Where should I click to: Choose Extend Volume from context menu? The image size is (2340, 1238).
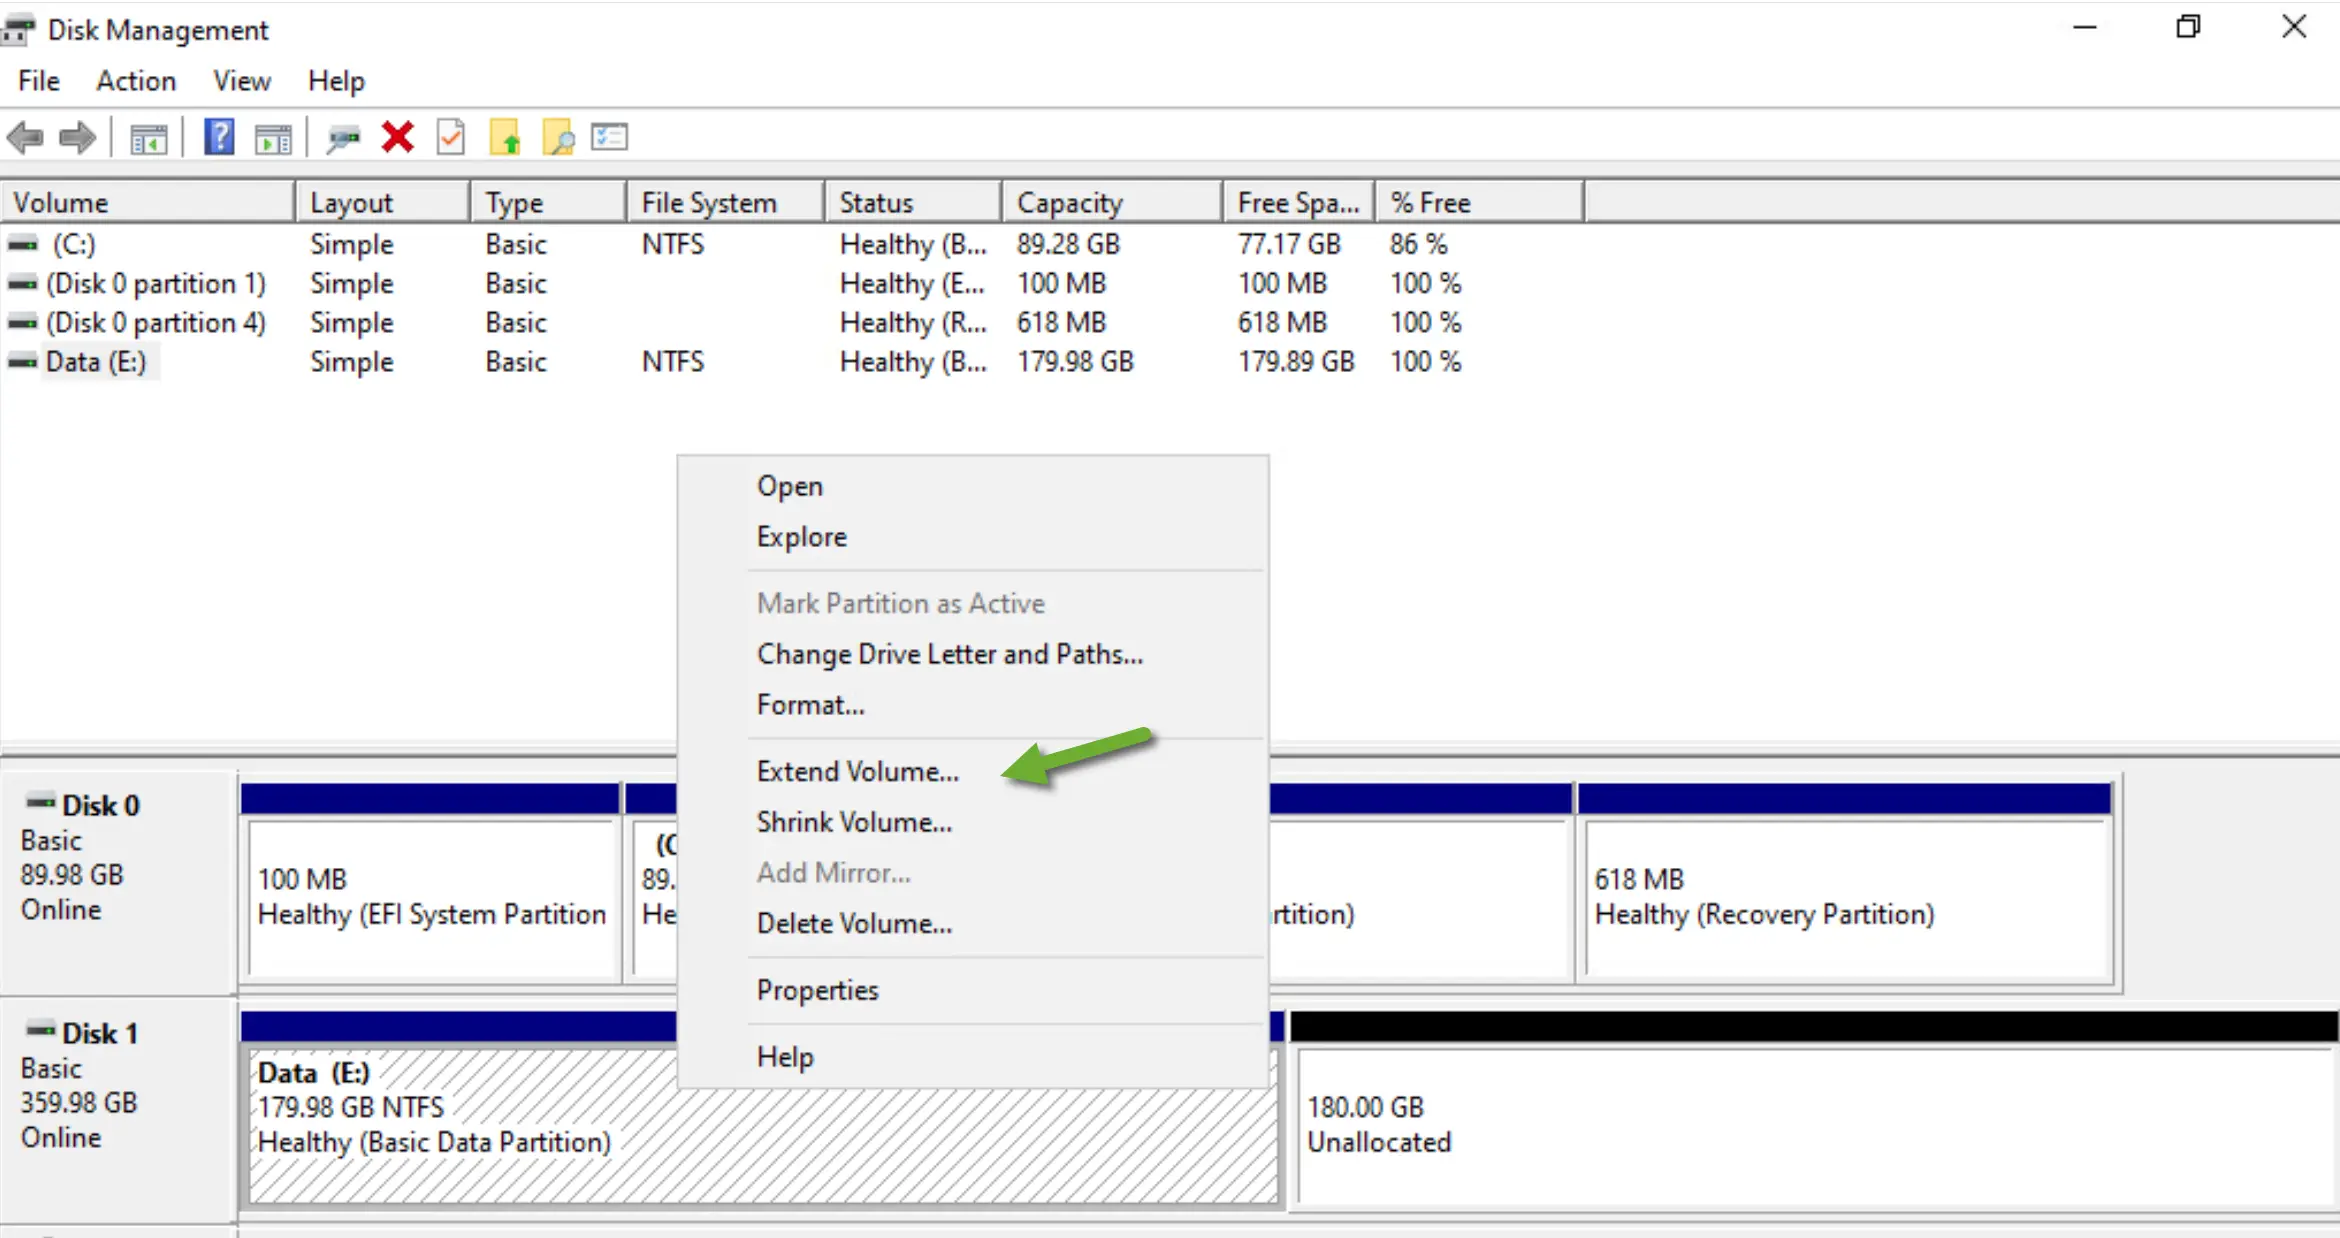point(857,772)
